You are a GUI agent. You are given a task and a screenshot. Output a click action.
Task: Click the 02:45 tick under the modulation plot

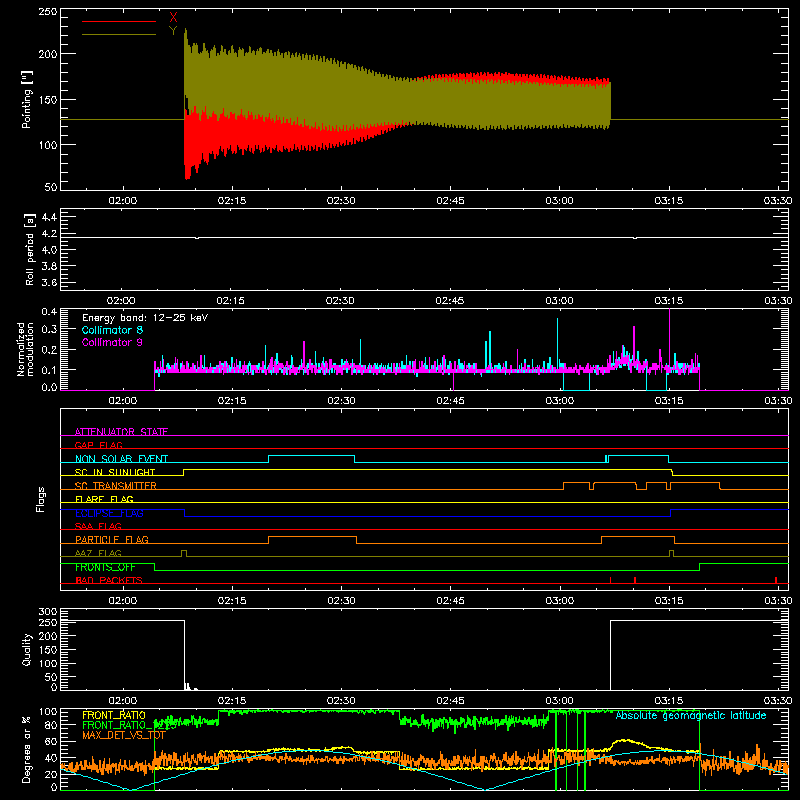(x=450, y=401)
